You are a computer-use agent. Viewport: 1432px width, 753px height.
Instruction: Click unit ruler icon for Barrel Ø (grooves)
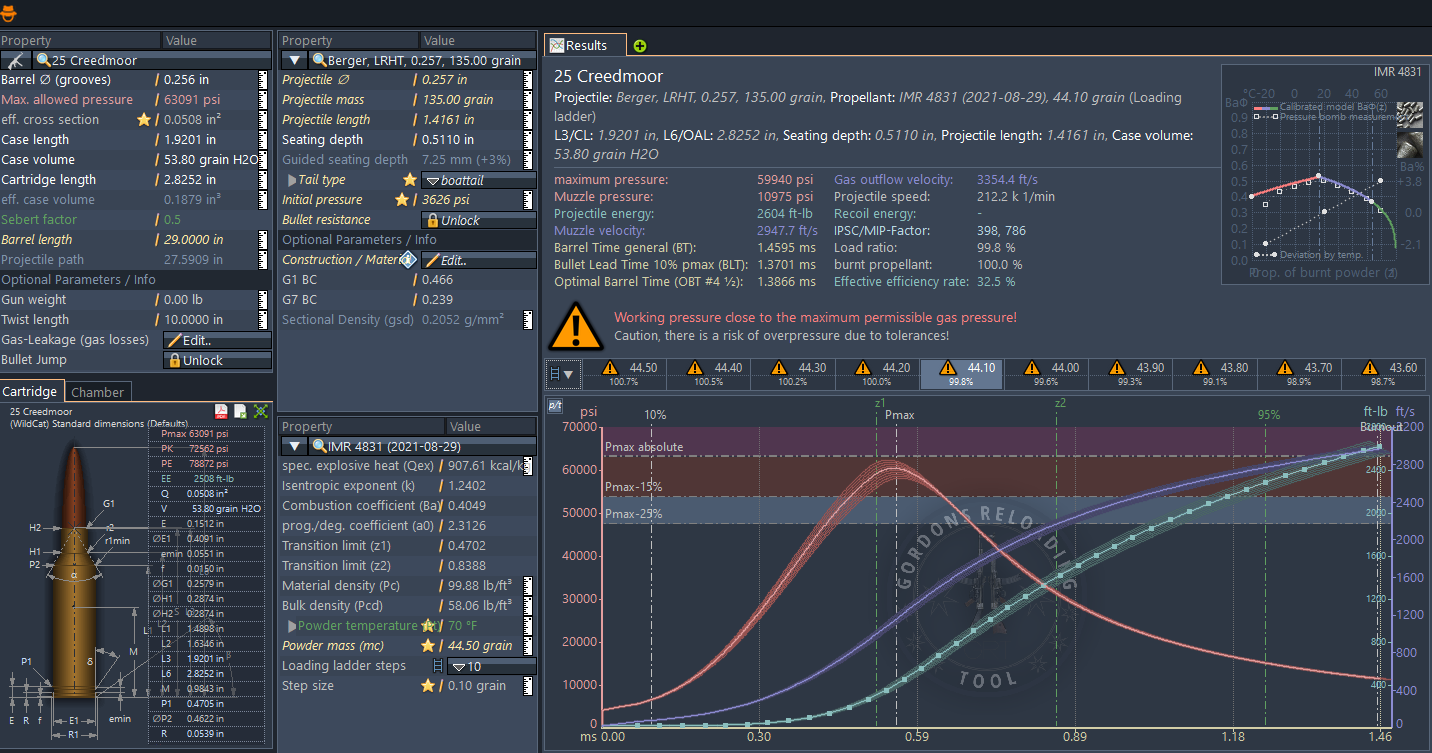[x=264, y=80]
